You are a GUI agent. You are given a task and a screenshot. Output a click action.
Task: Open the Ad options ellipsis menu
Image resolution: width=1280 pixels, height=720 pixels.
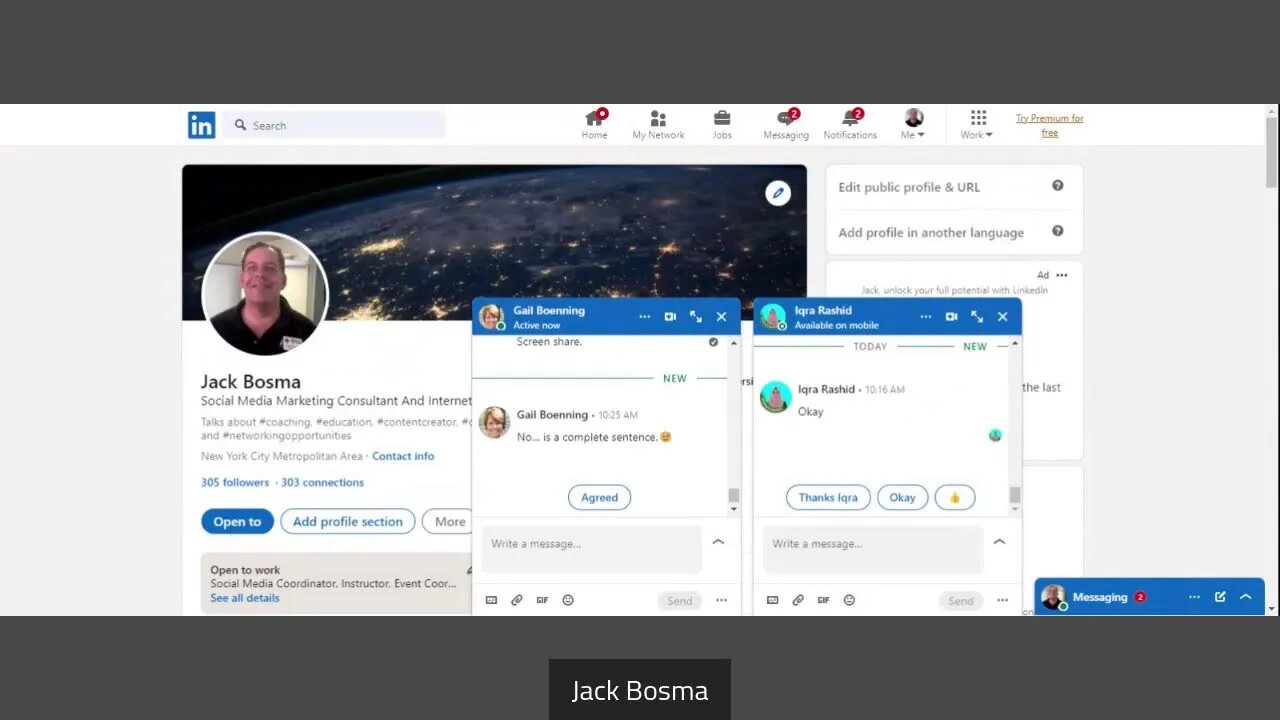[x=1062, y=275]
